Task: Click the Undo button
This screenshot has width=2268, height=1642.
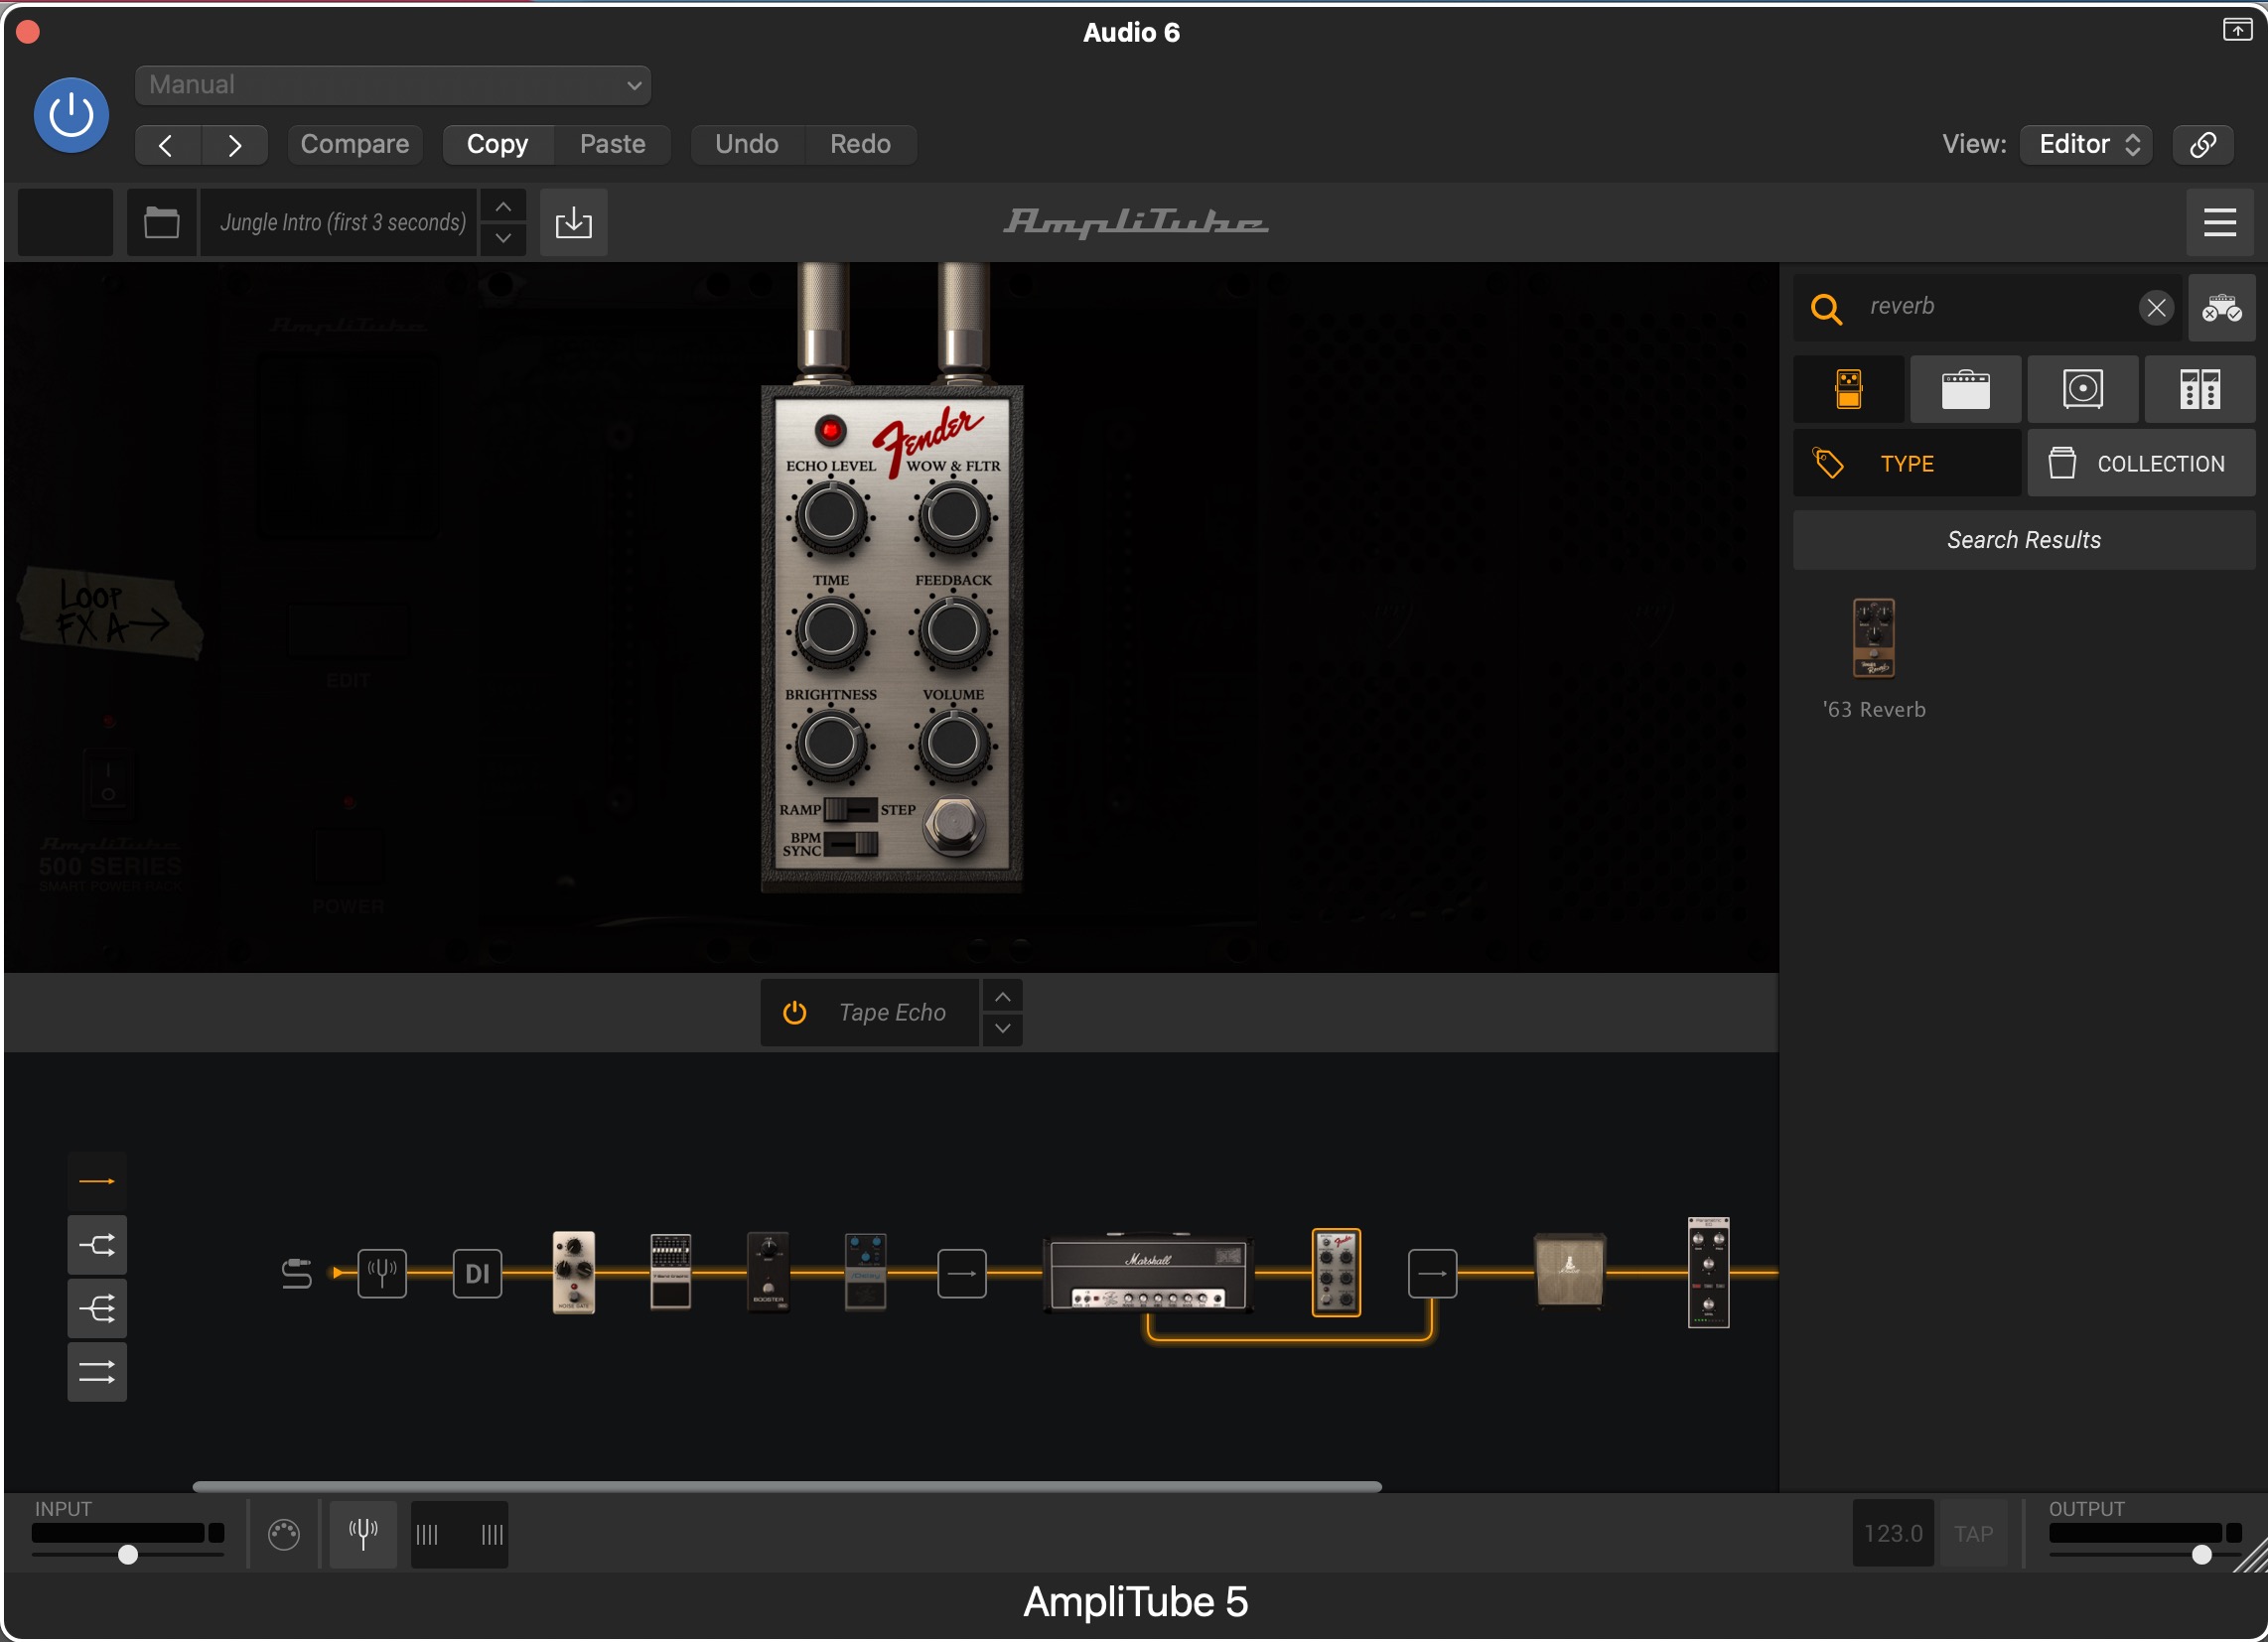Action: point(747,144)
